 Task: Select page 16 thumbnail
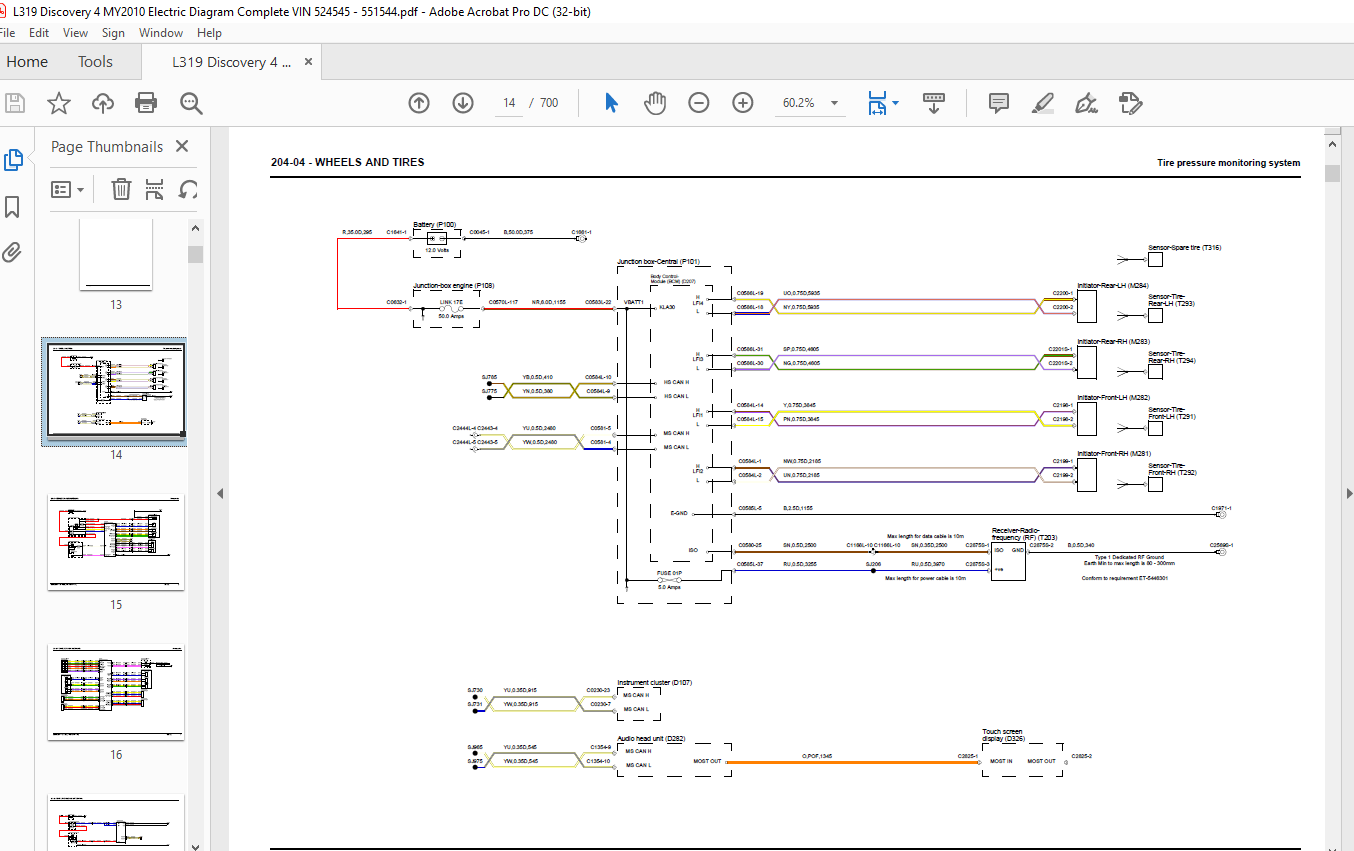[116, 692]
